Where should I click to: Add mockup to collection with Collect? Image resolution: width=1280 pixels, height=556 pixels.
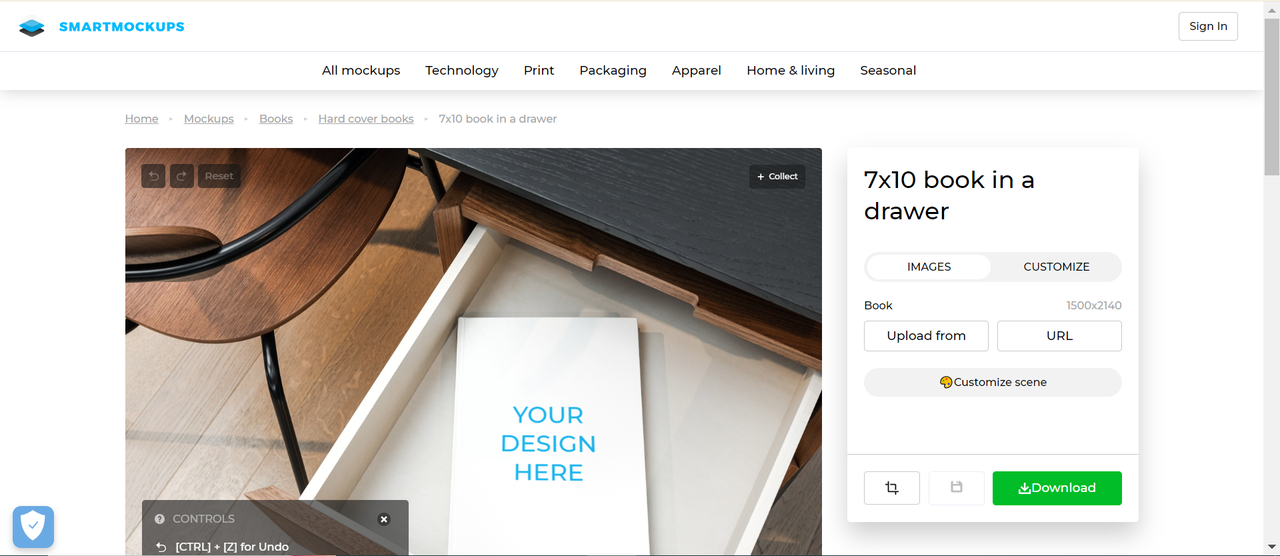pyautogui.click(x=777, y=176)
